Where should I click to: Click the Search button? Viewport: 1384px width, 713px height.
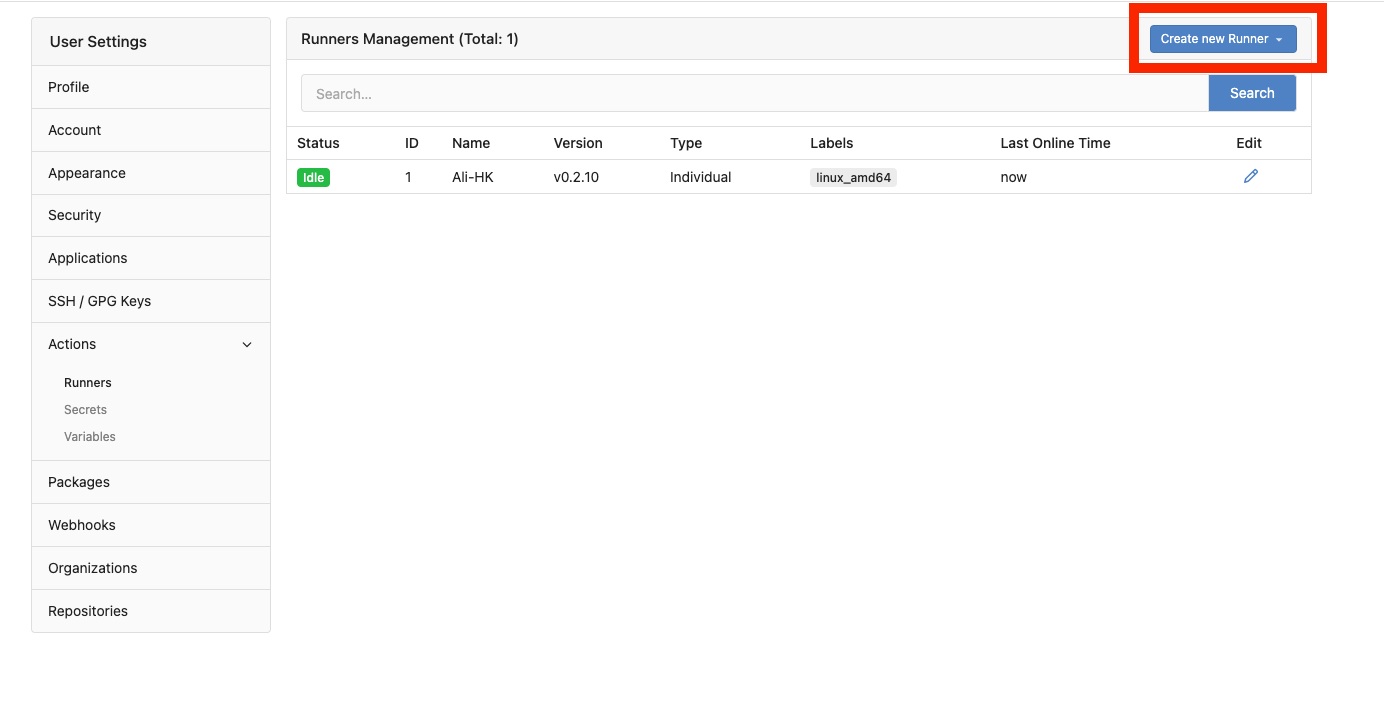1252,92
